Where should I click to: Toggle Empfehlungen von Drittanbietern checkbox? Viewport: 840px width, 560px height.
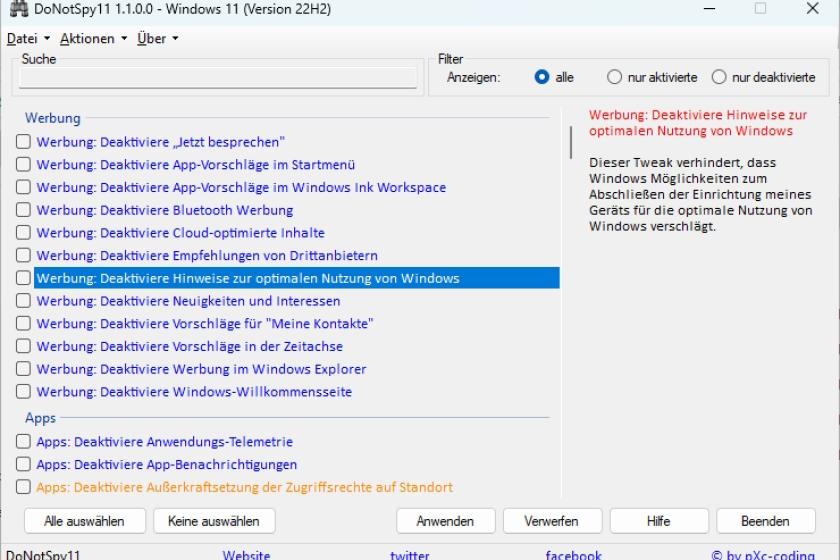(23, 255)
